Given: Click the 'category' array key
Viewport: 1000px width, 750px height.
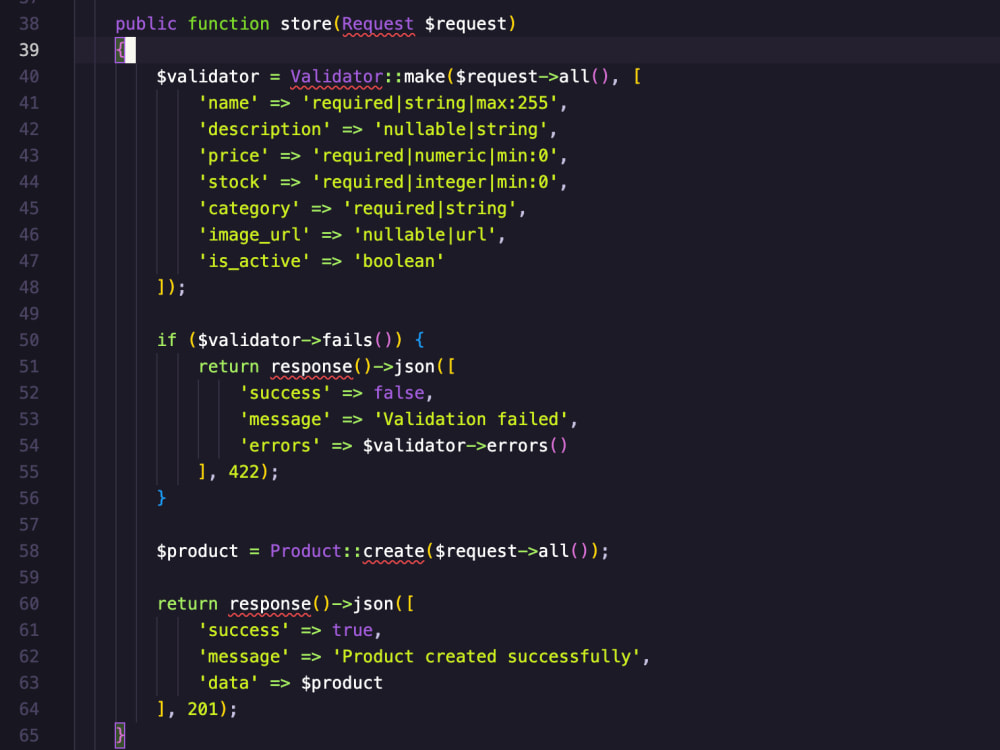Looking at the screenshot, I should (249, 209).
